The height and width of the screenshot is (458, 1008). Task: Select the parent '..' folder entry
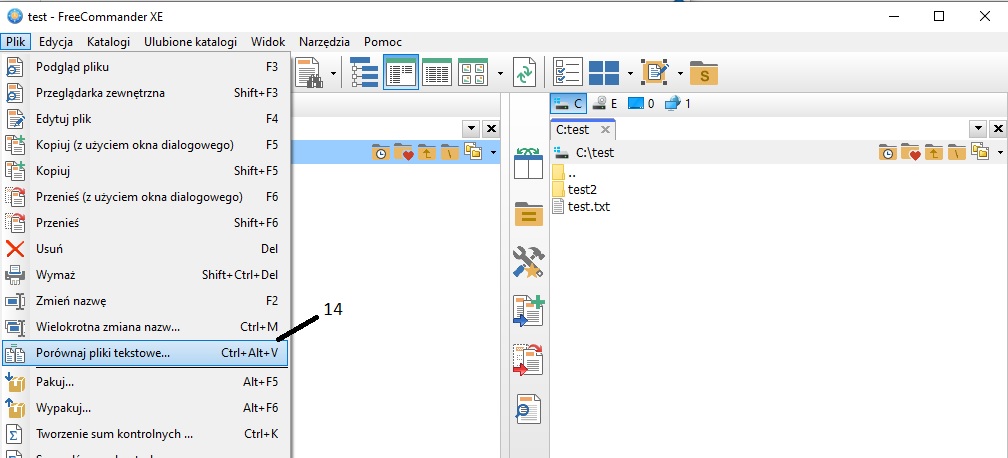click(x=564, y=172)
